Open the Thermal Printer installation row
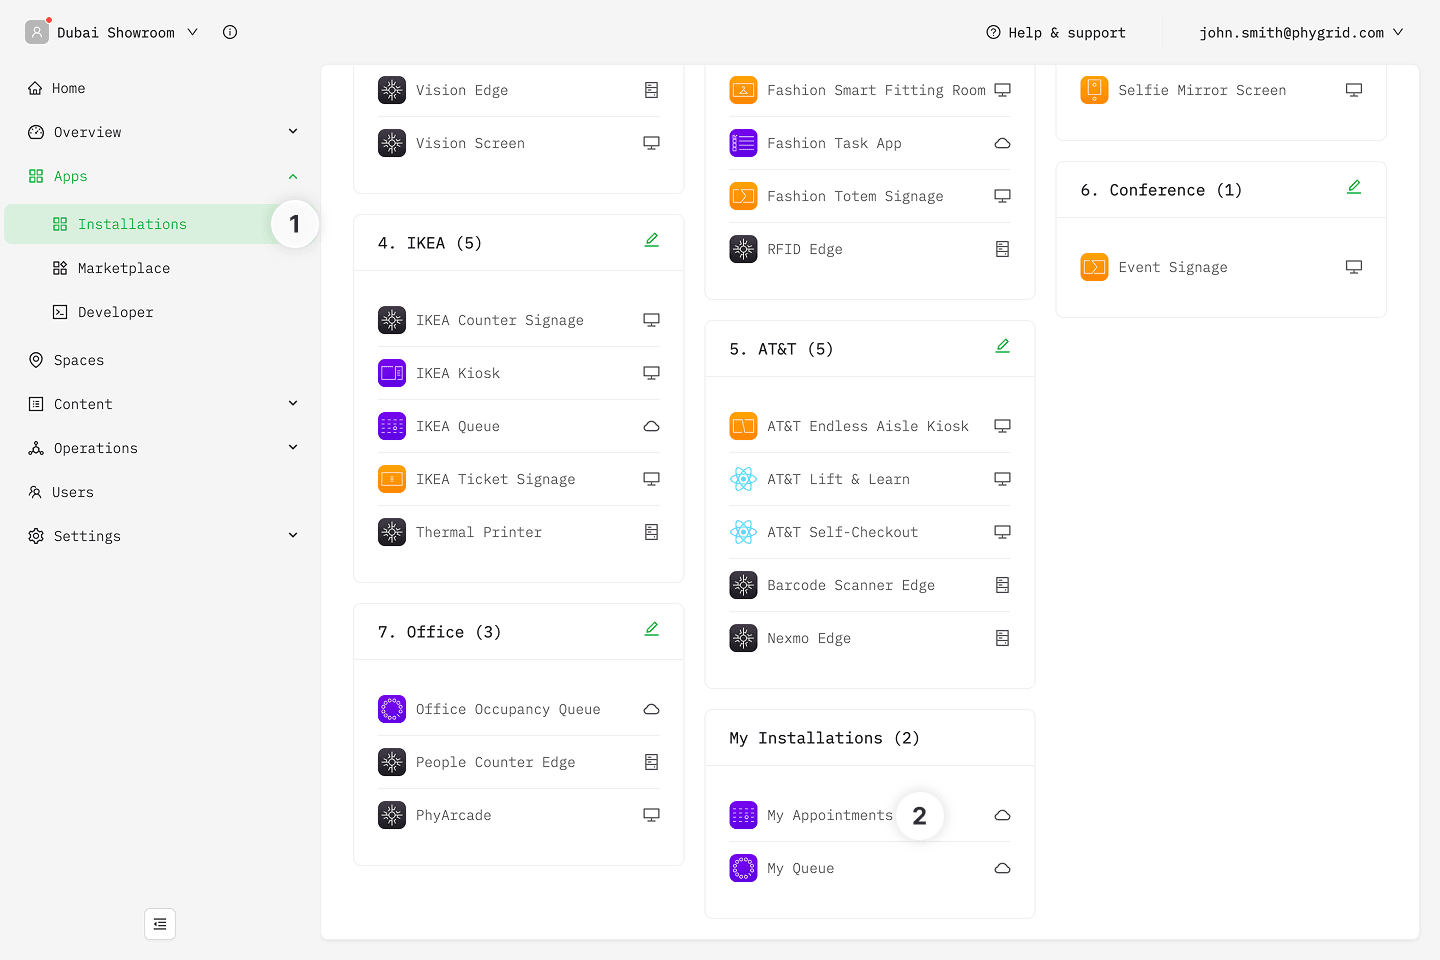Screen dimensions: 1440x960 (479, 532)
